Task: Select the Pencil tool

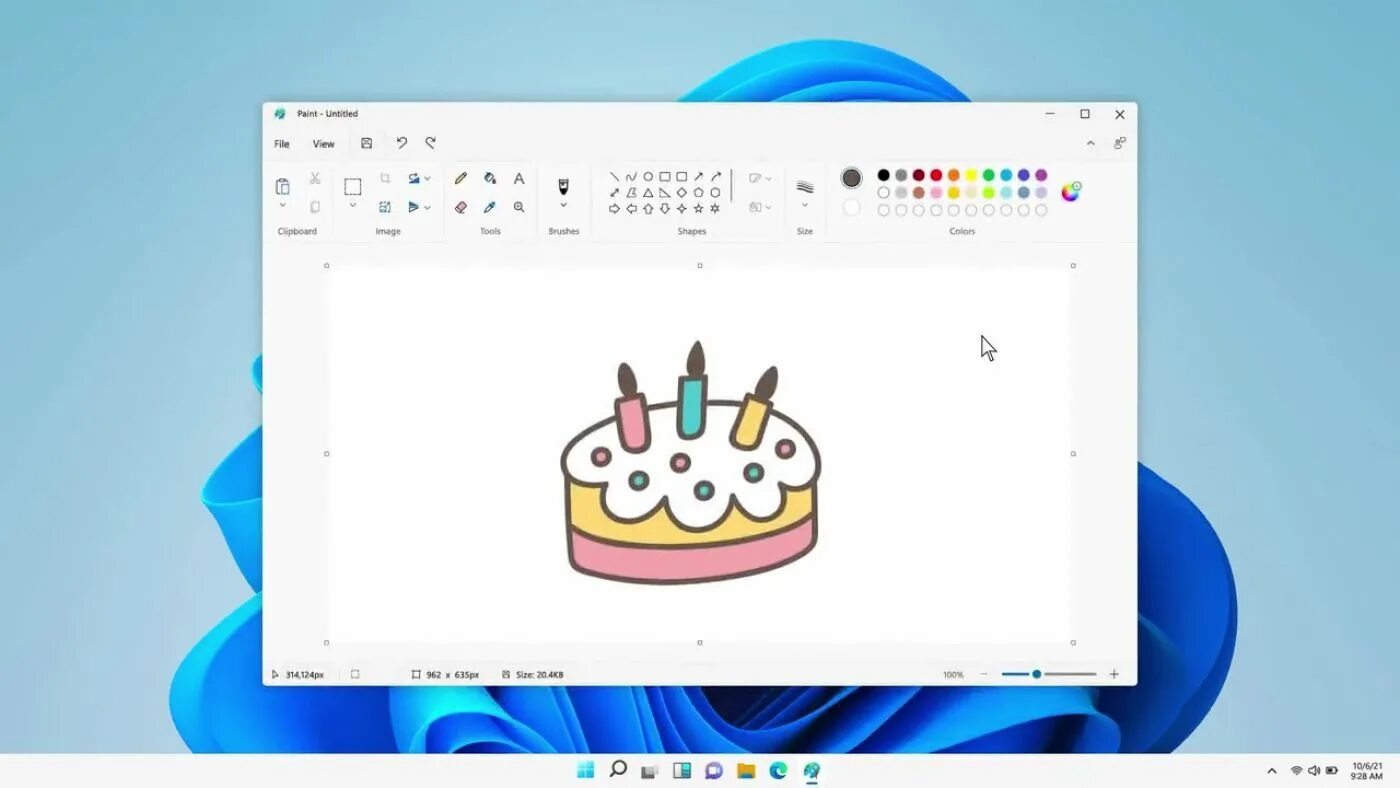Action: point(461,178)
